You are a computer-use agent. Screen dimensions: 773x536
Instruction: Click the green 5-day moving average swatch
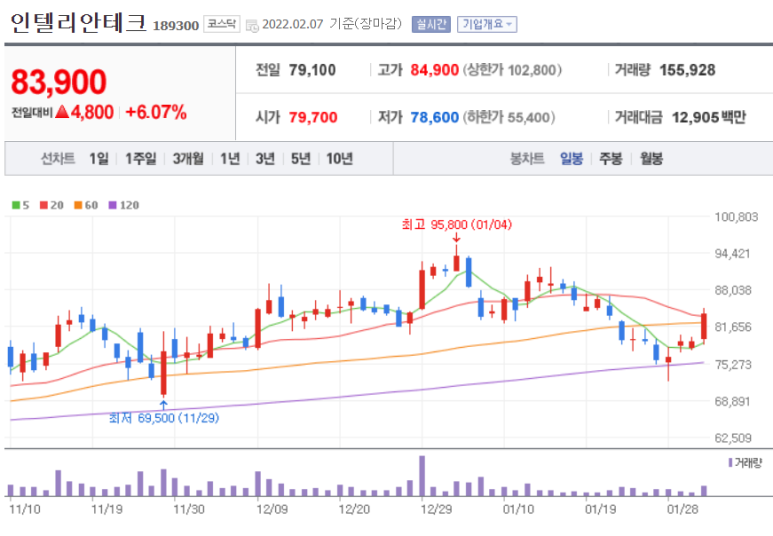[16, 205]
